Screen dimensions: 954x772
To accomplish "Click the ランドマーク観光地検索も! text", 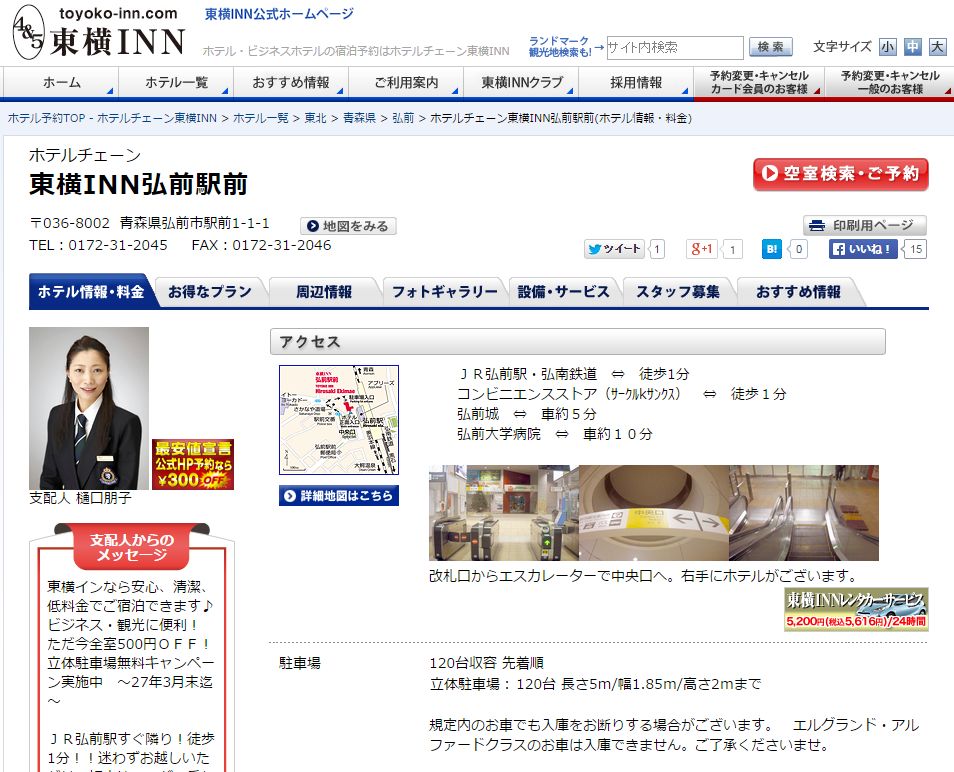I will tap(560, 47).
